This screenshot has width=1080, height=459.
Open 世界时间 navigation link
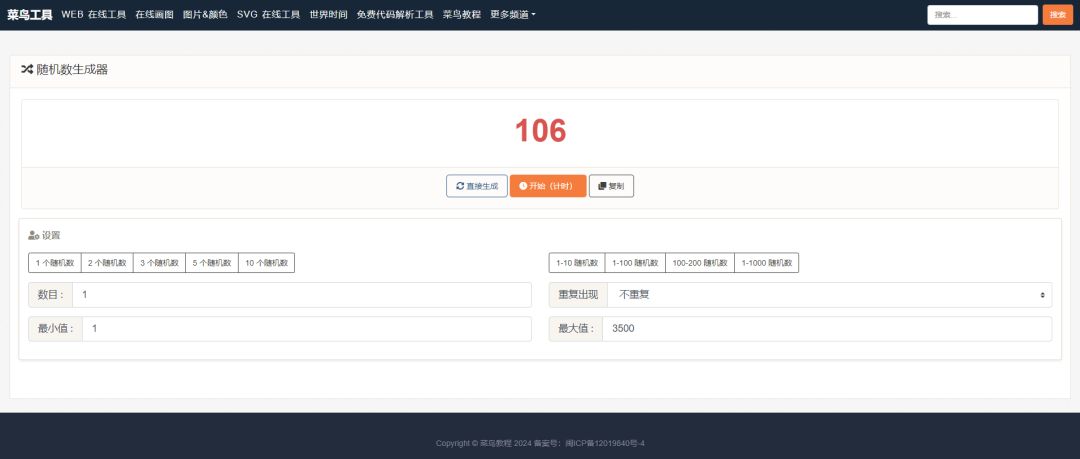click(329, 14)
